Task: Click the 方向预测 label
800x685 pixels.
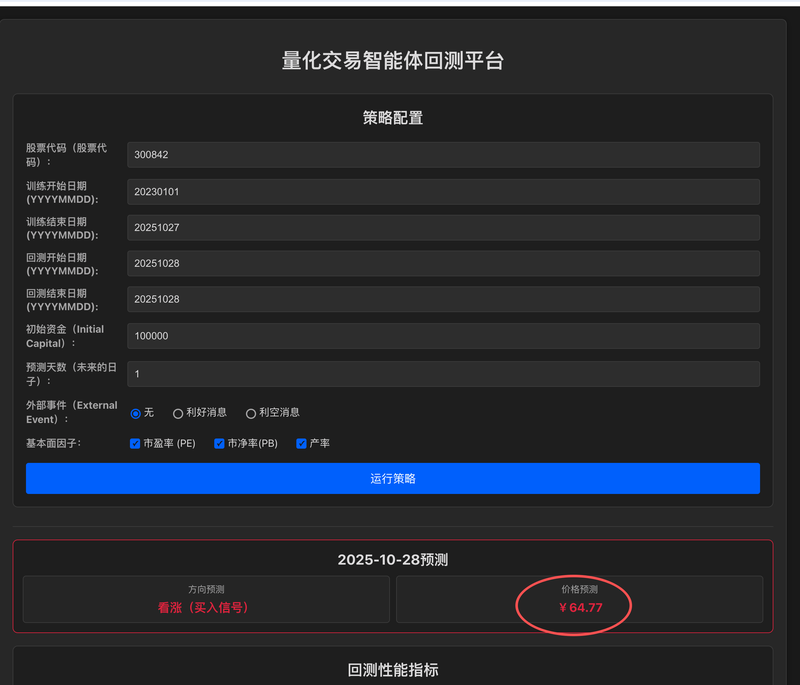Action: tap(206, 589)
